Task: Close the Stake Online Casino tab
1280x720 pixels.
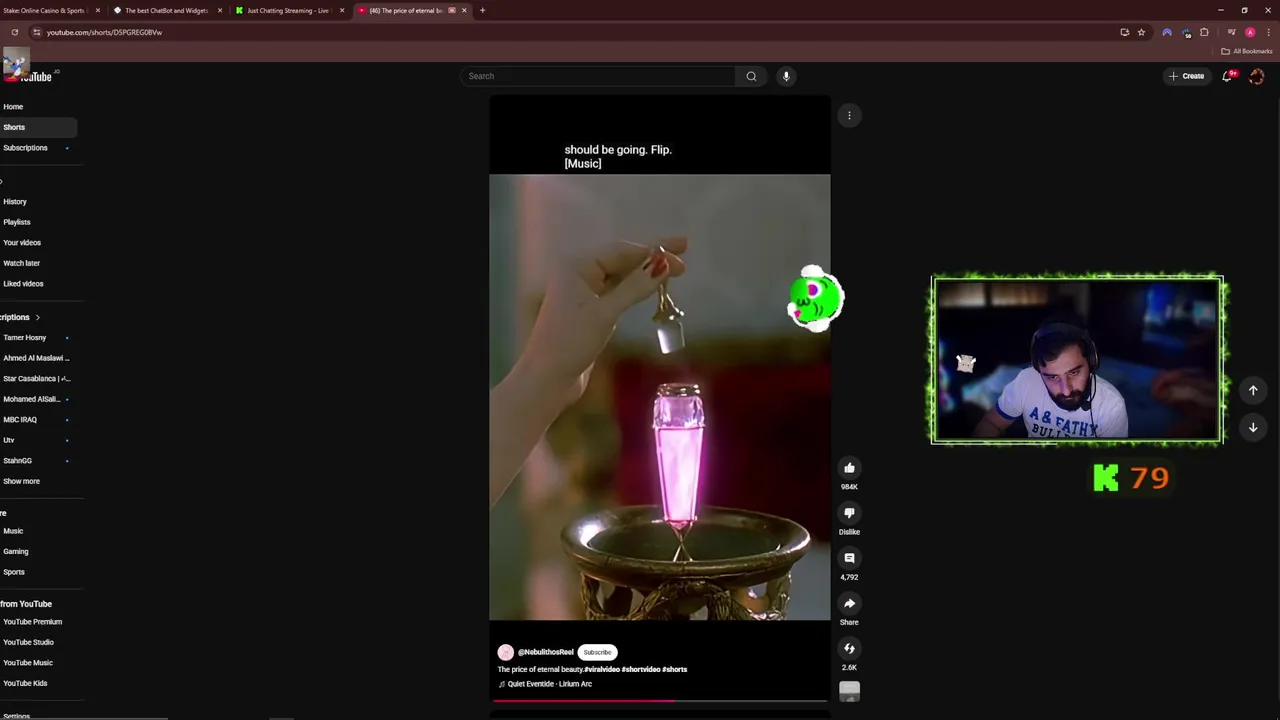Action: [97, 10]
